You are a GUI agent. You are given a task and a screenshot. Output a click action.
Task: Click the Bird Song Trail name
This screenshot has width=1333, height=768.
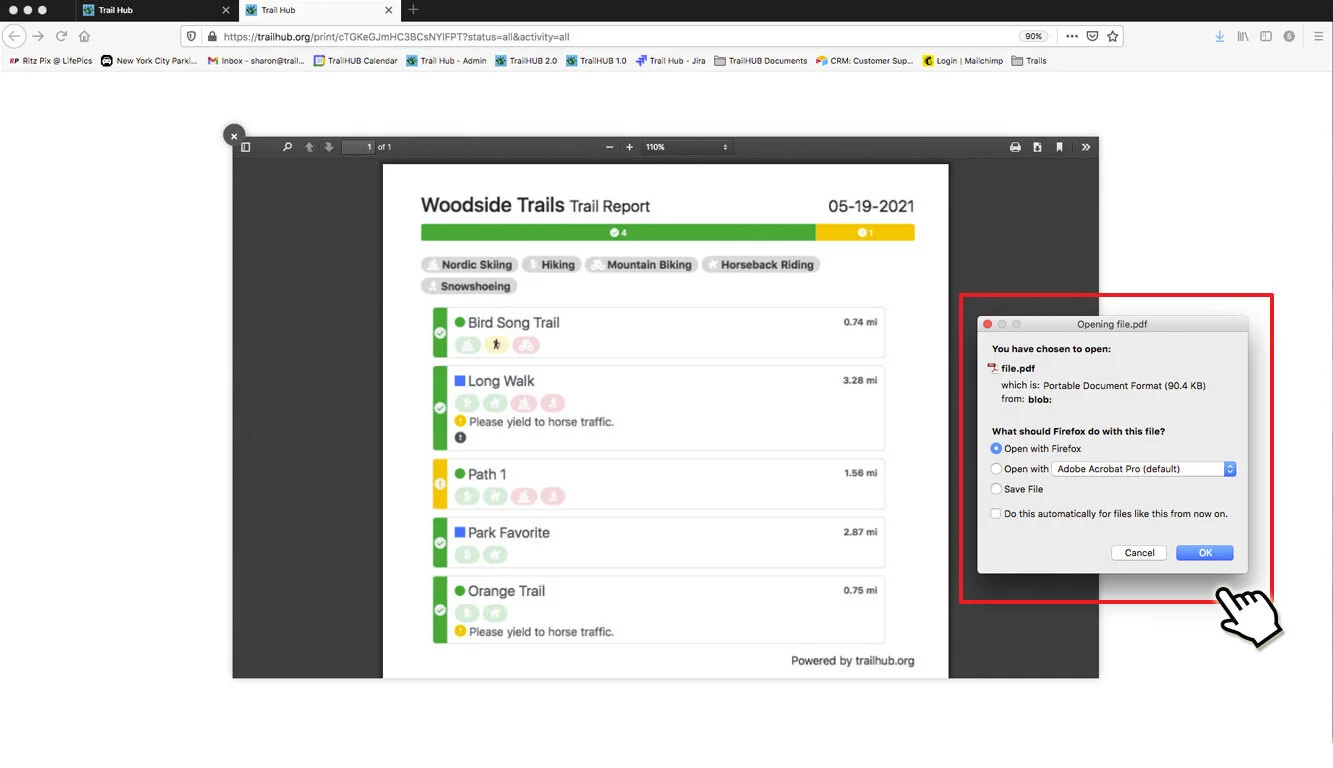(x=514, y=323)
